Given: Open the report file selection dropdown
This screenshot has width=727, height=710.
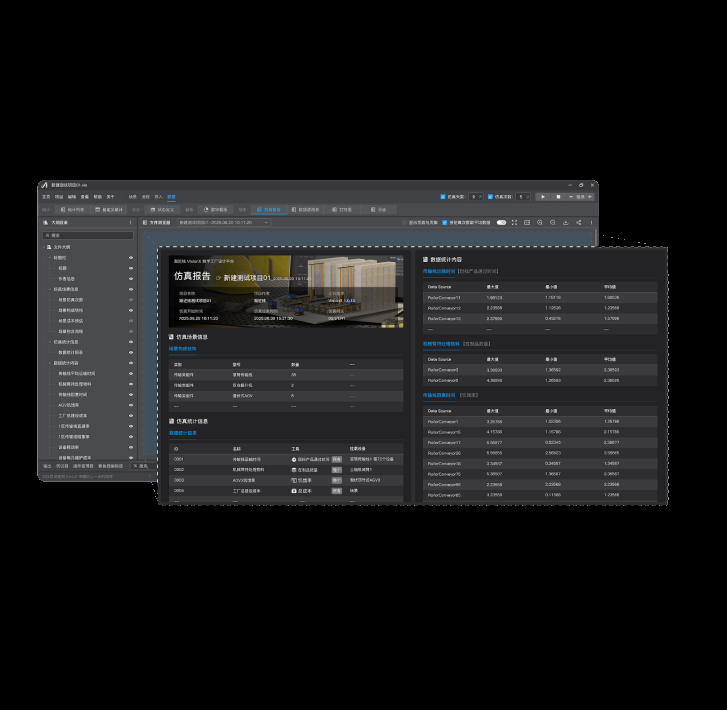Looking at the screenshot, I should 224,223.
